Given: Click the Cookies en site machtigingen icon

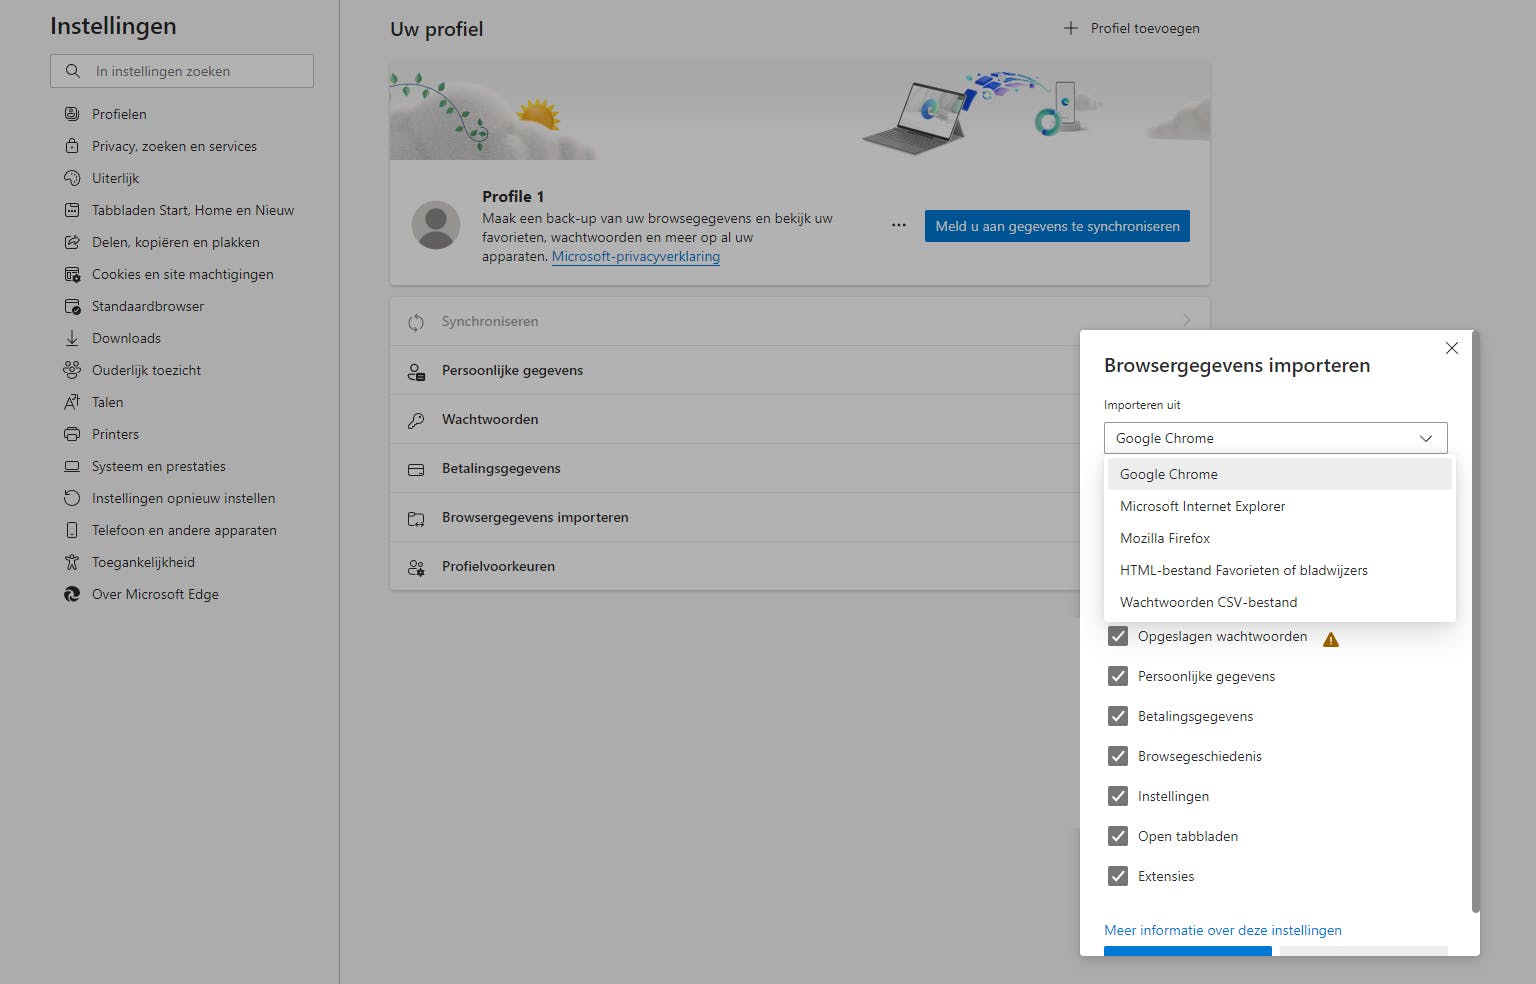Looking at the screenshot, I should [x=72, y=274].
